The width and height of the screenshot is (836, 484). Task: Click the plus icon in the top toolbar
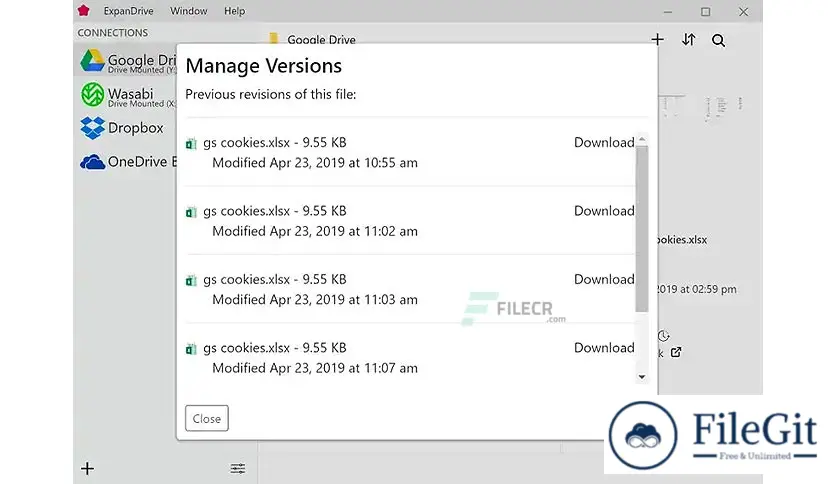point(657,39)
